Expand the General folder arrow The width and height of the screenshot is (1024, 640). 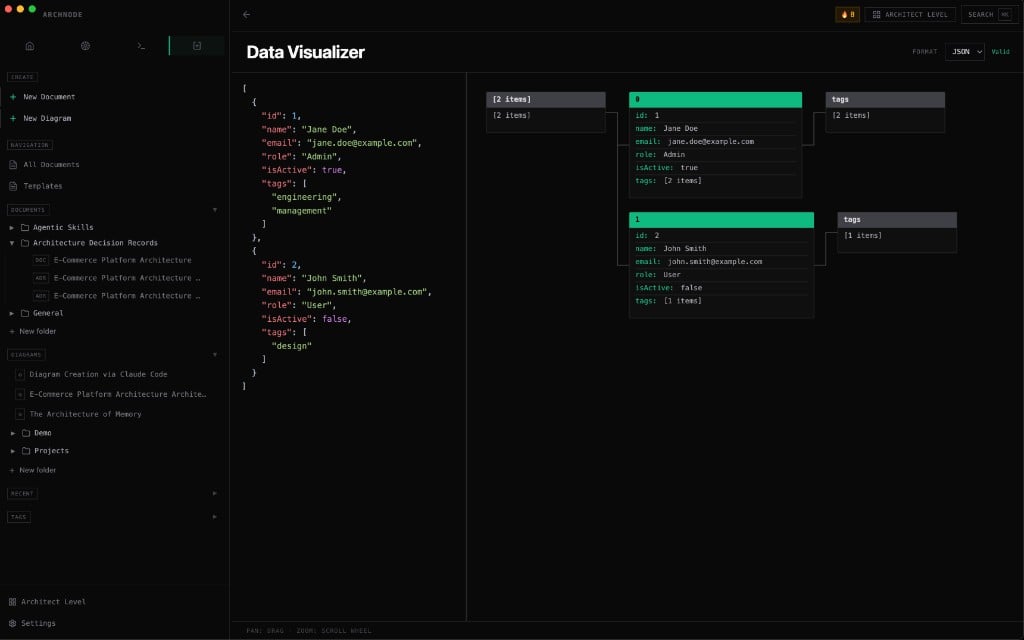12,313
